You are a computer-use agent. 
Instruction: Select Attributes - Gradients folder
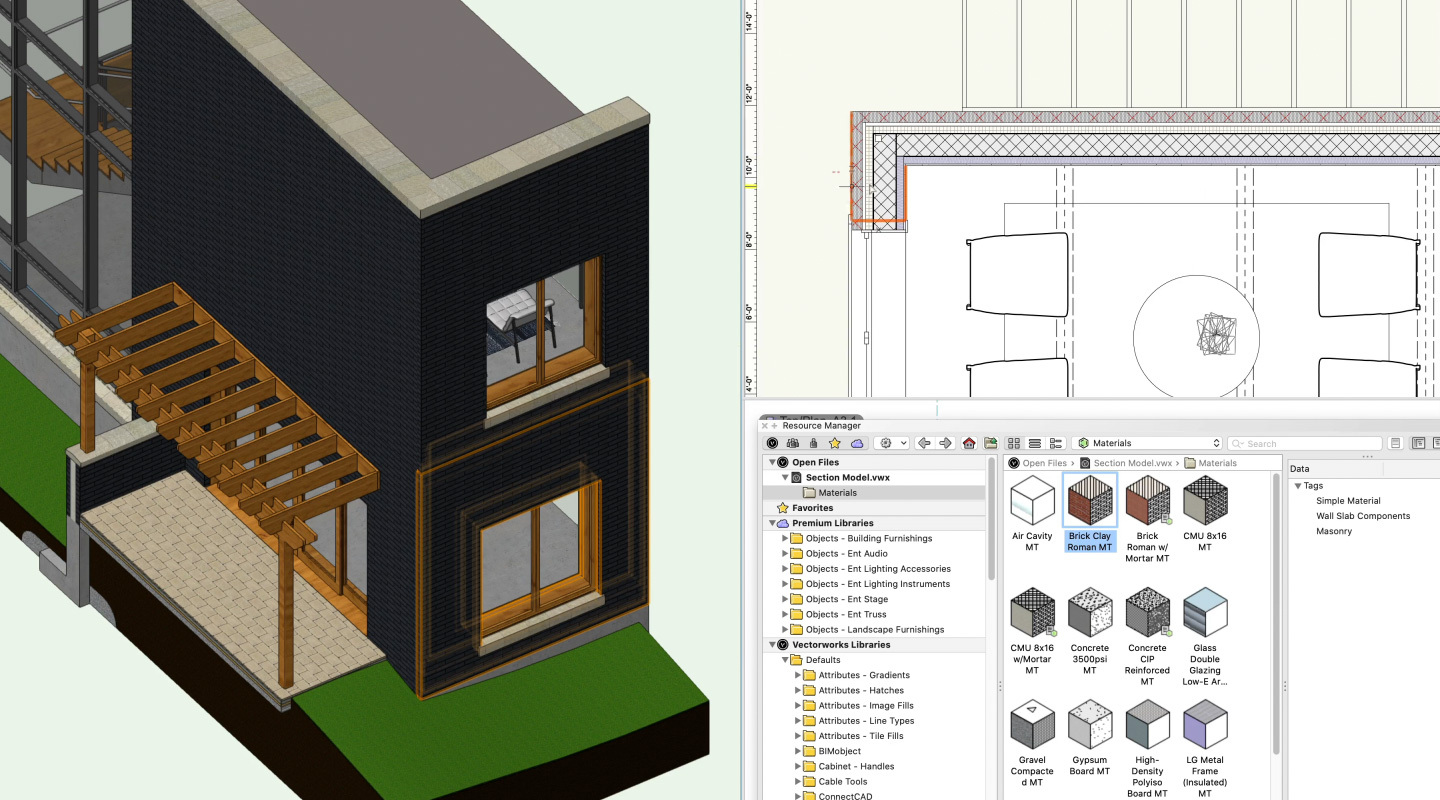click(x=856, y=675)
